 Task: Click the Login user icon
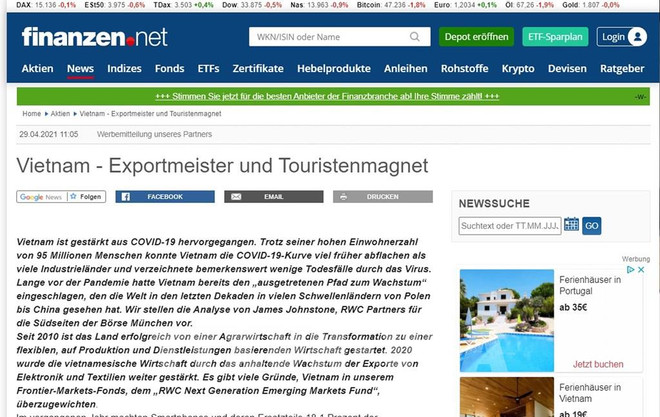click(x=639, y=37)
